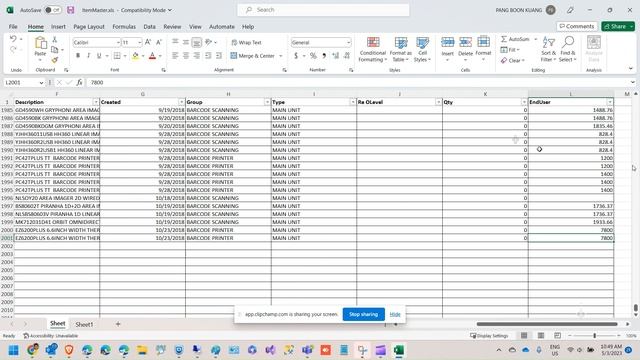640x360 pixels.
Task: Toggle Italic formatting
Action: (x=88, y=56)
